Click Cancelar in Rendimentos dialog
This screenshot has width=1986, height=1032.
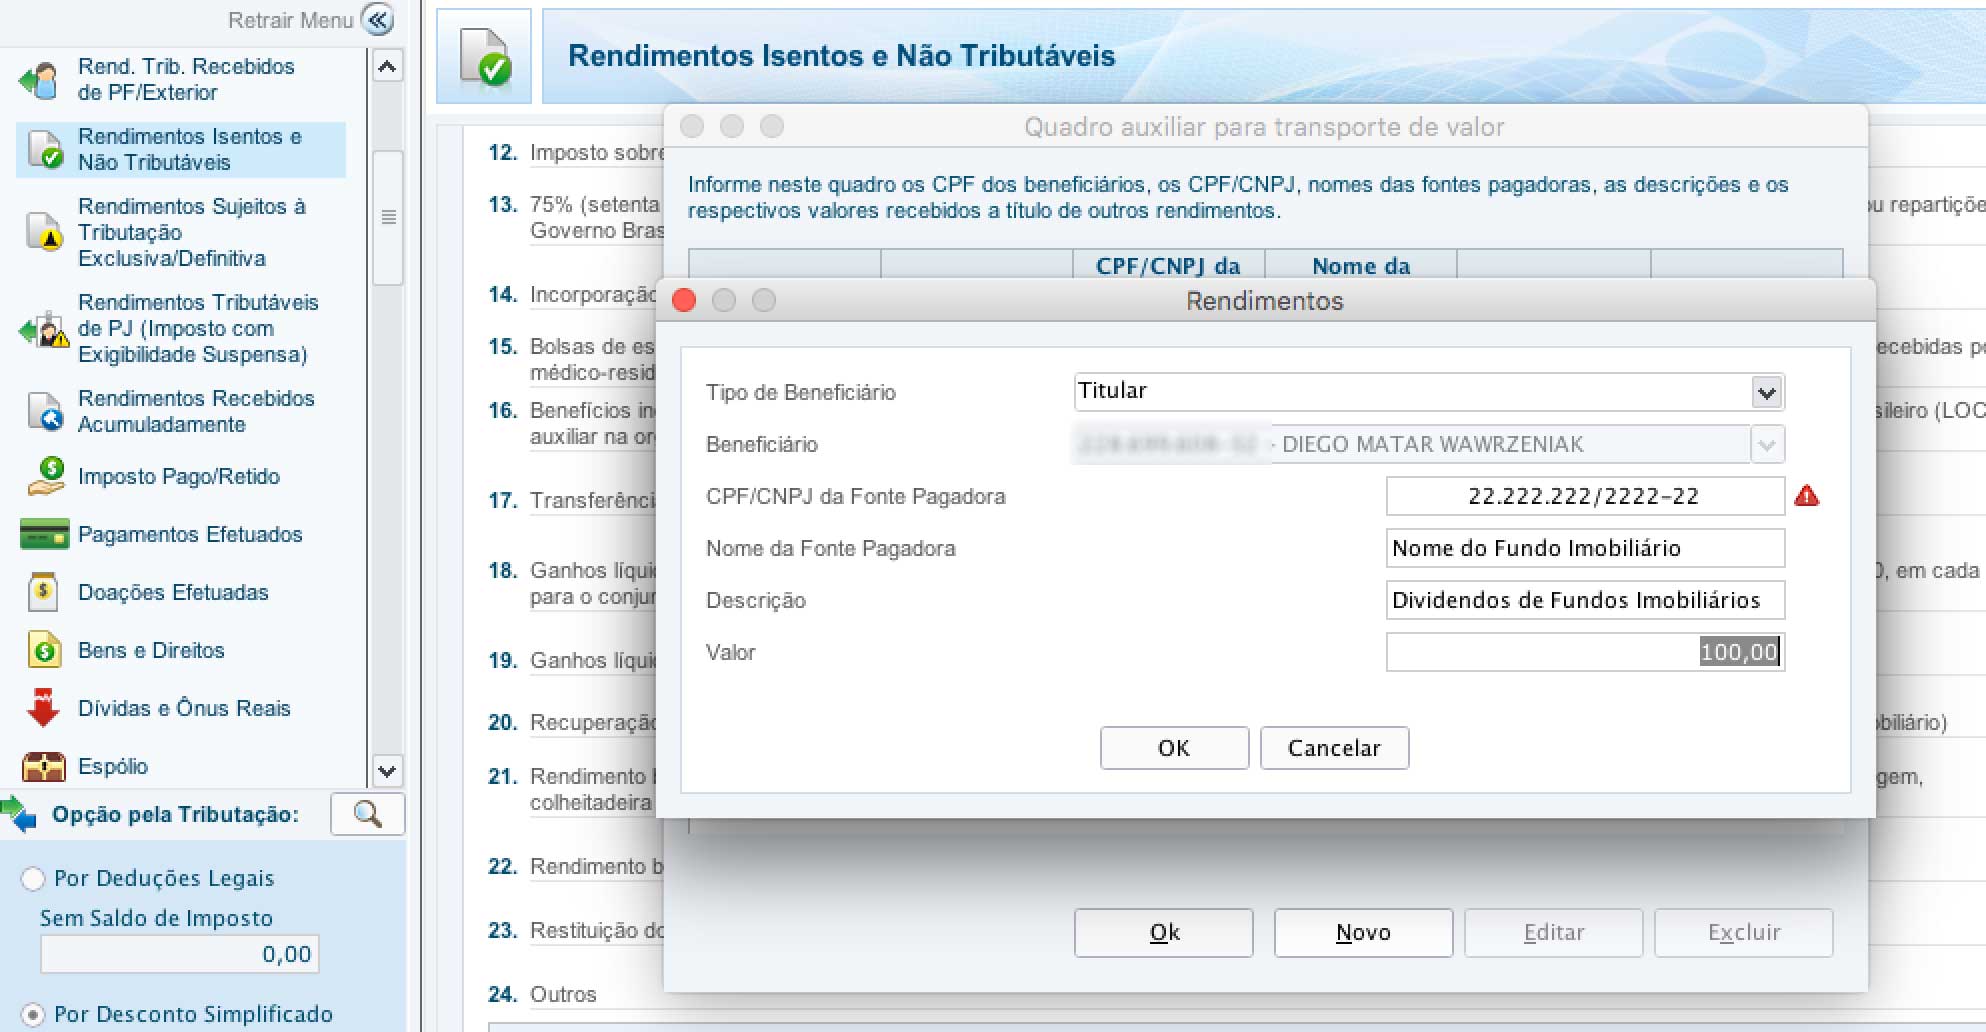[x=1334, y=748]
